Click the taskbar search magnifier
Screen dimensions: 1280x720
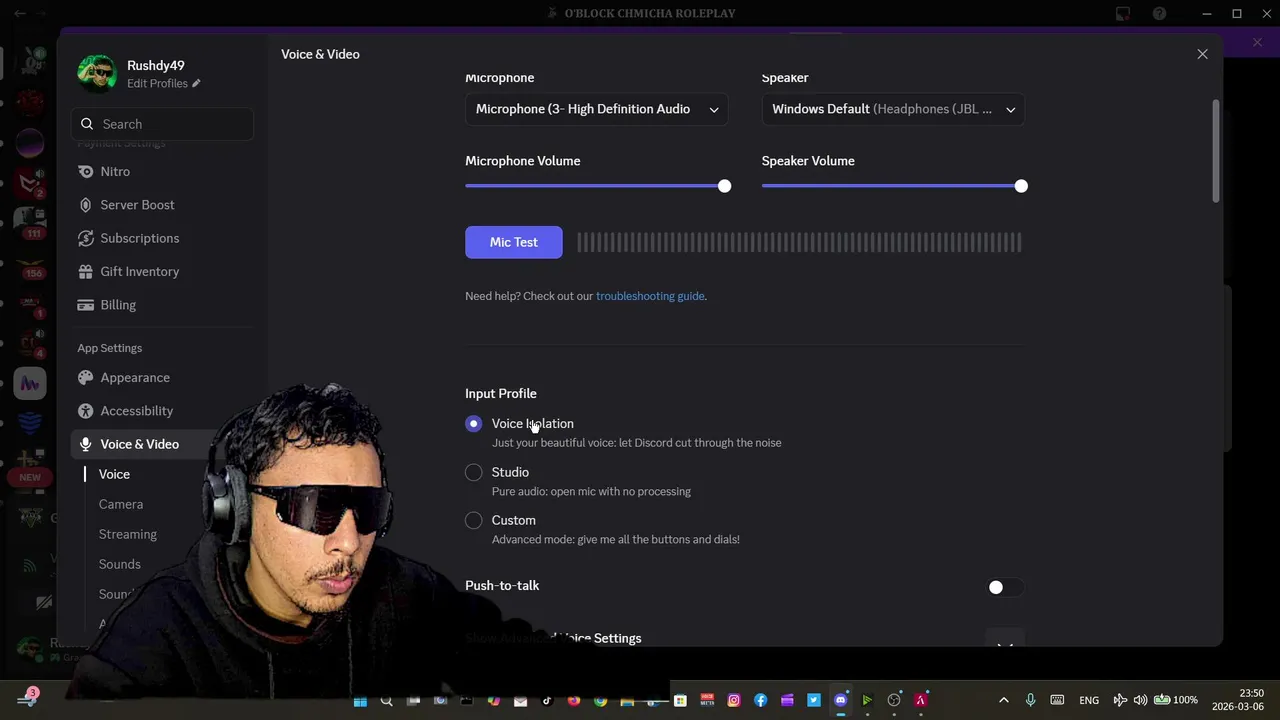click(x=387, y=700)
